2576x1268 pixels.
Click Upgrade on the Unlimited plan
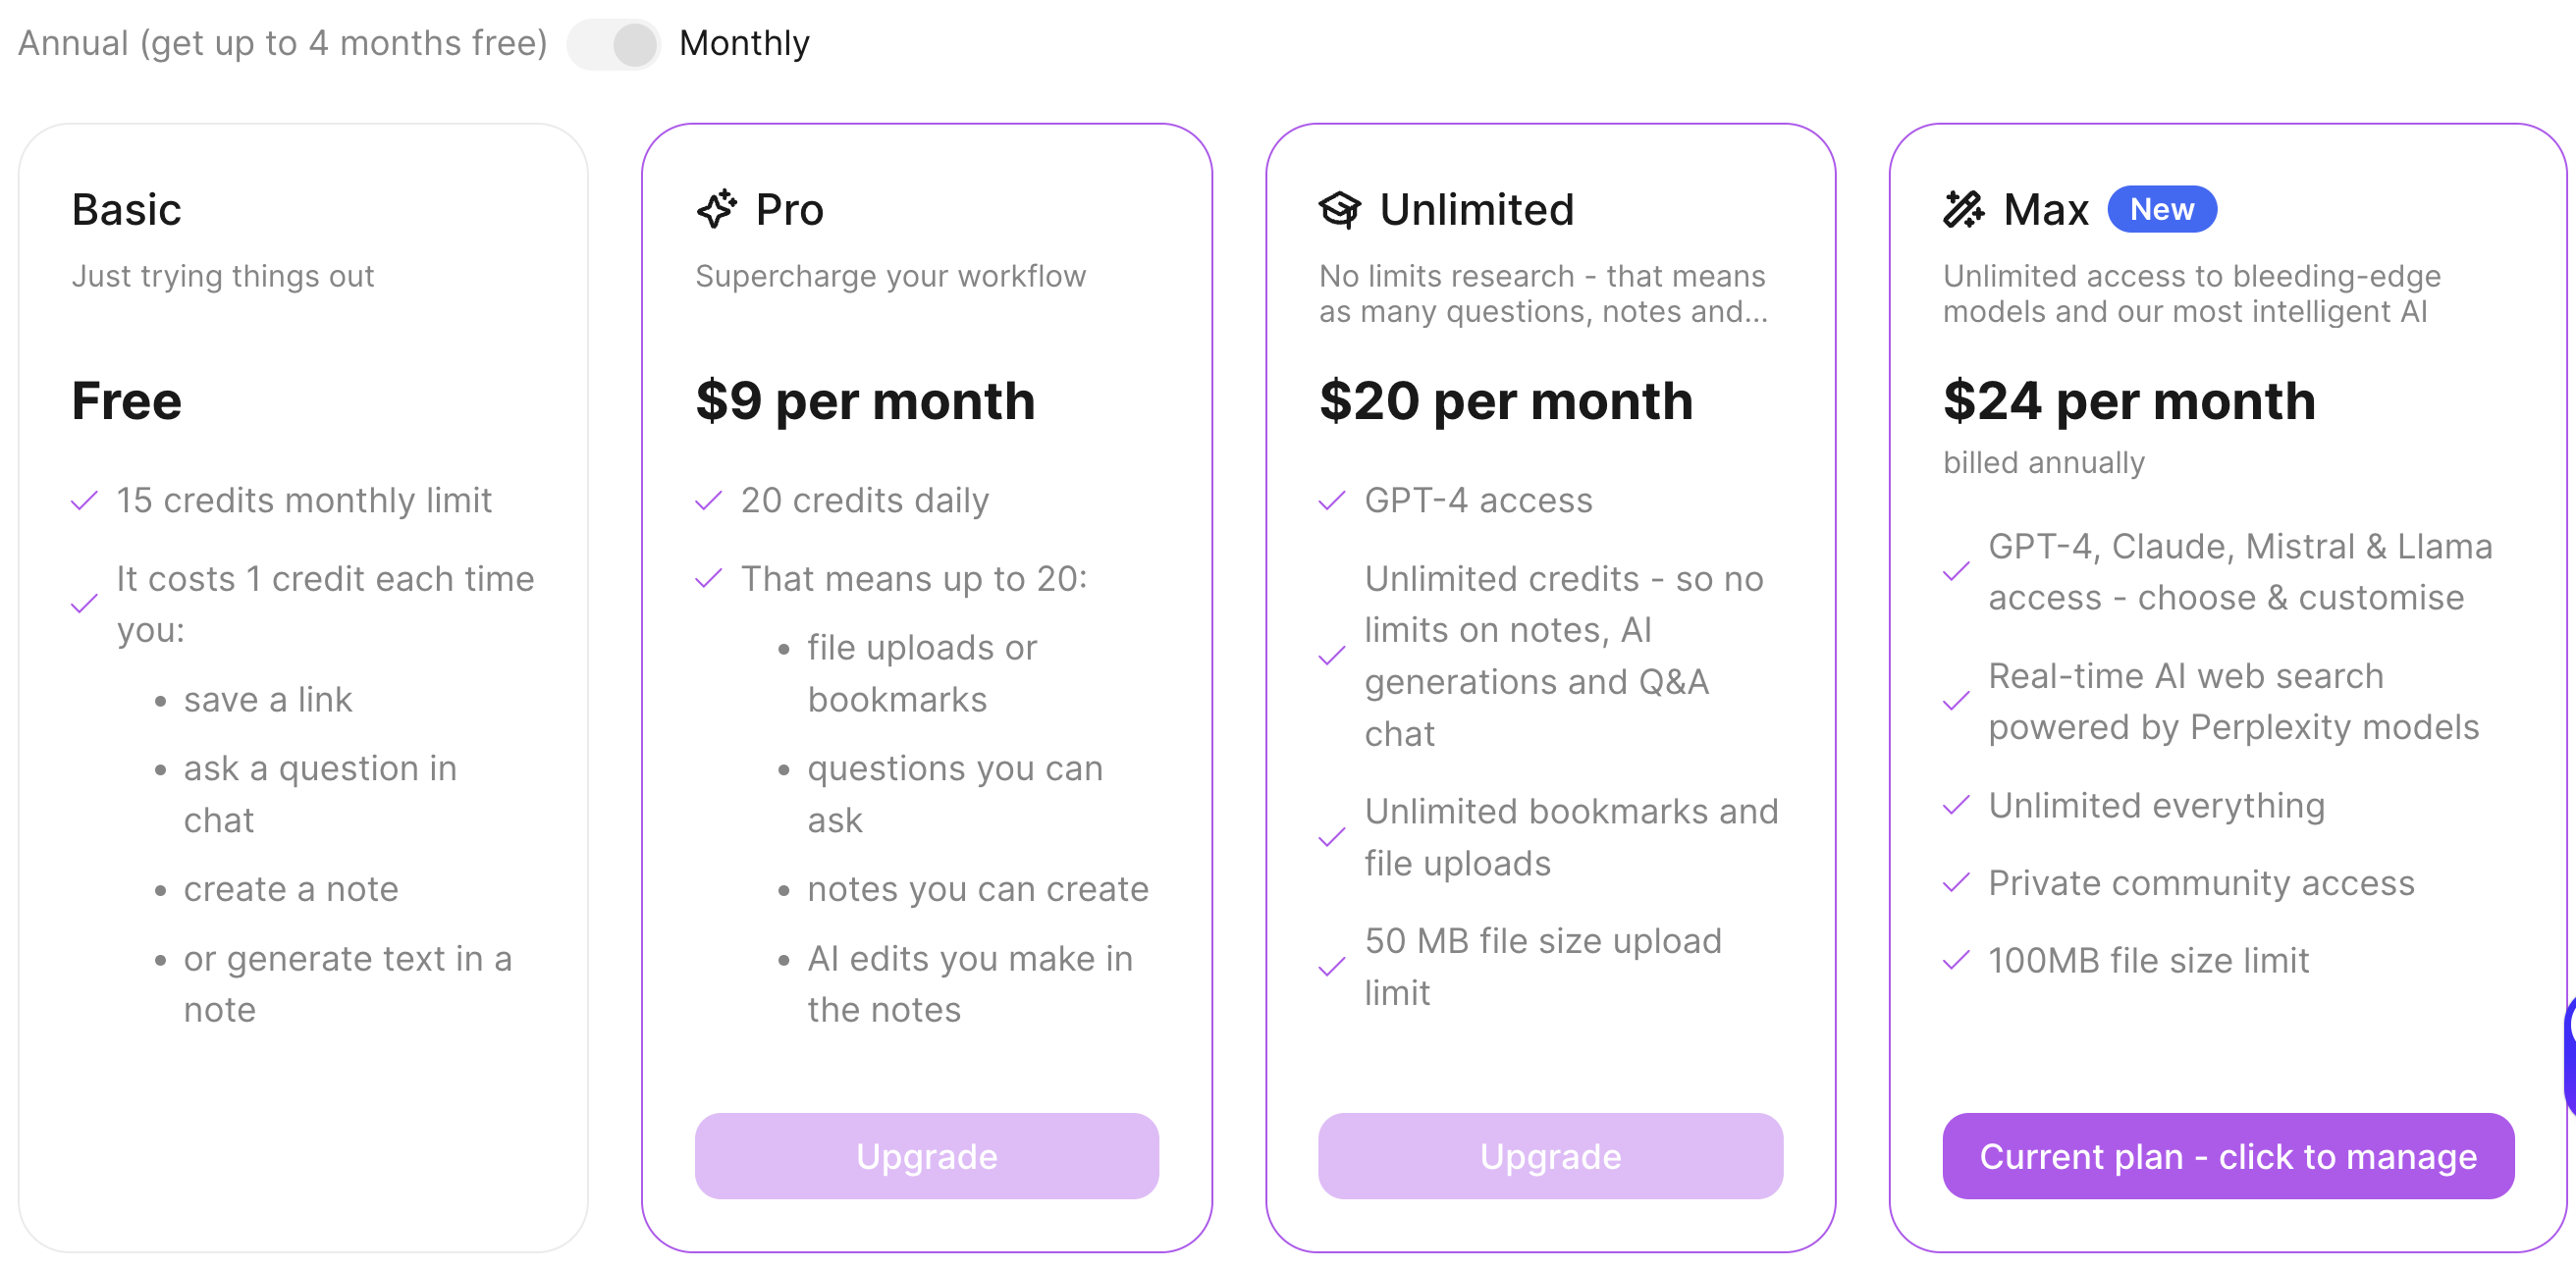point(1549,1155)
